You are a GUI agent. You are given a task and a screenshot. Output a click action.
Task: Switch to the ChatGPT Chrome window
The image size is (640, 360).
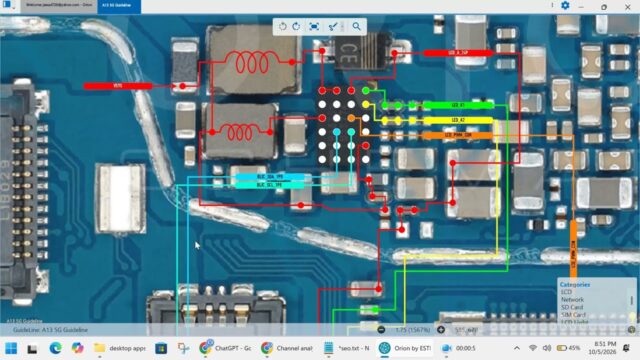click(225, 348)
